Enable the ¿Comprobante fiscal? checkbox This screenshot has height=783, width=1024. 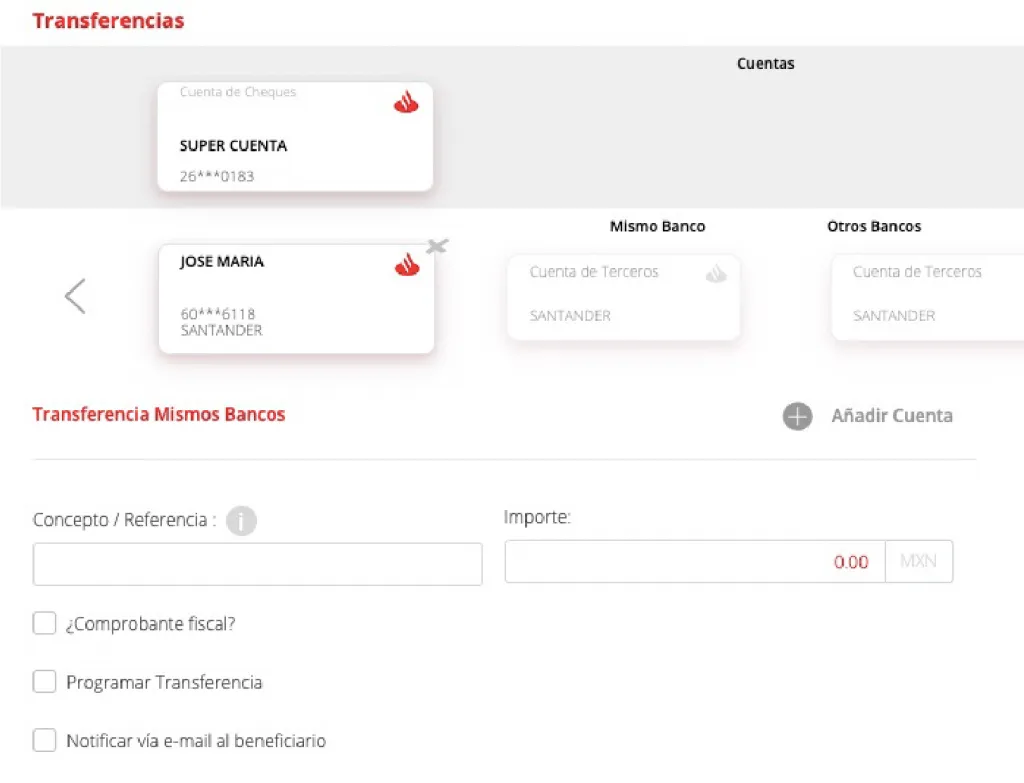(x=44, y=623)
